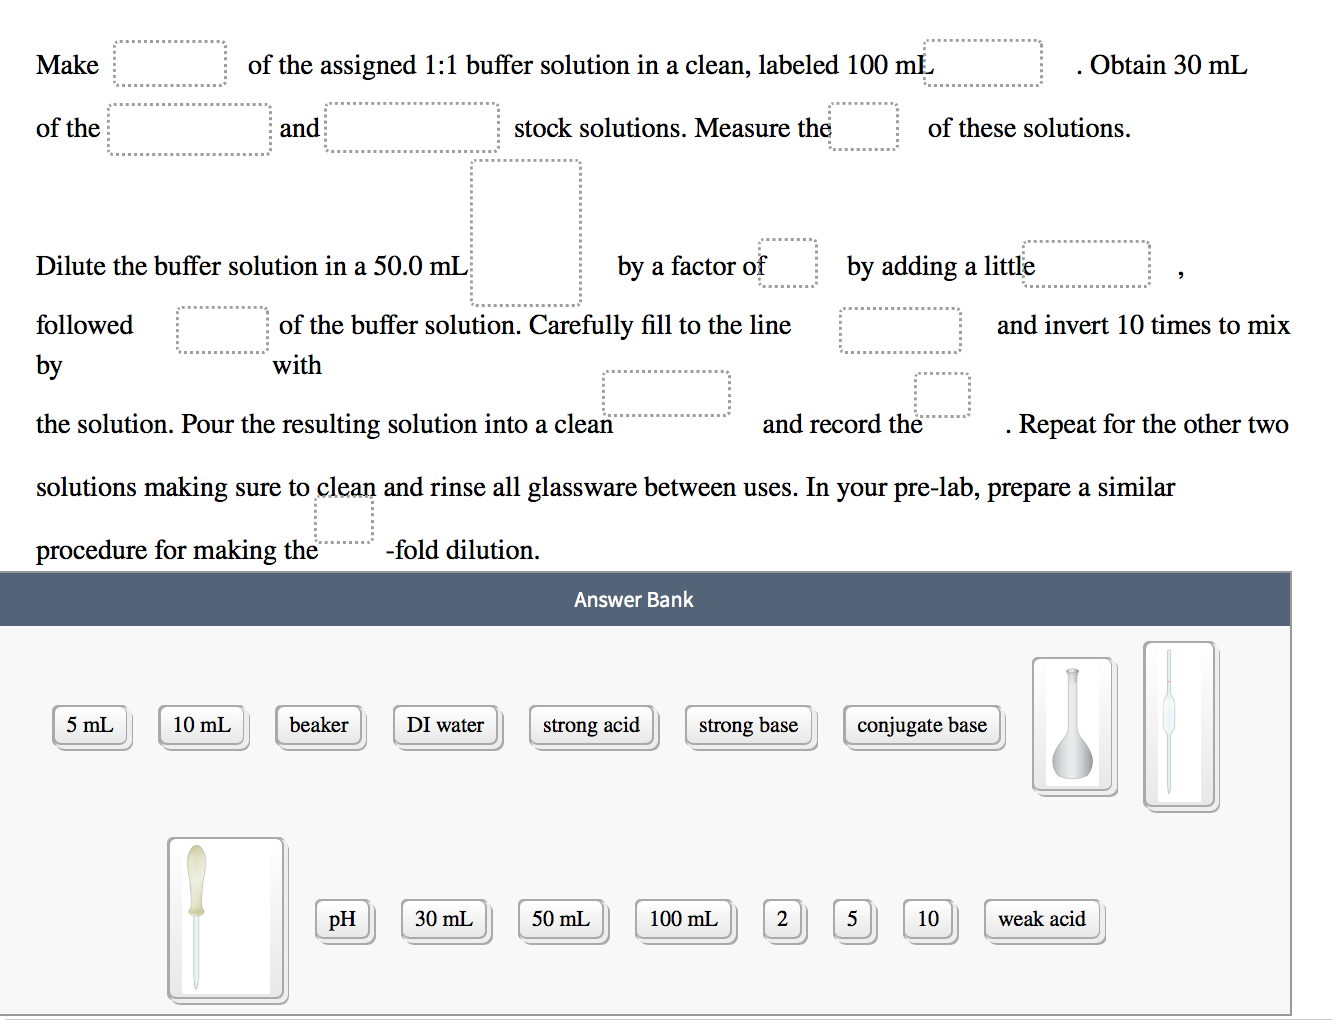Select the strong acid answer tile

pyautogui.click(x=592, y=725)
